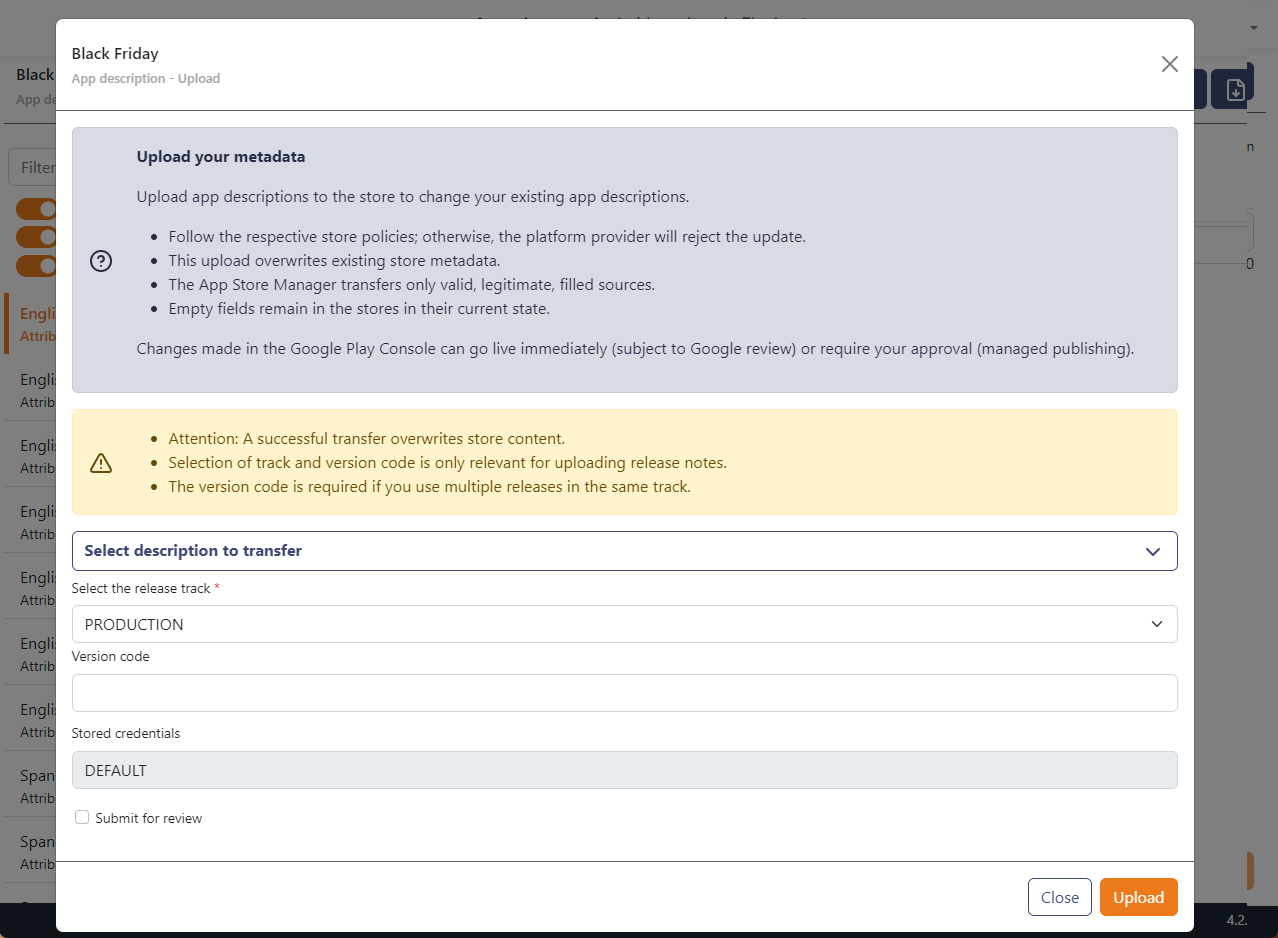Image resolution: width=1278 pixels, height=938 pixels.
Task: Click the small caret arrow at top-right corner
Action: tap(1254, 28)
